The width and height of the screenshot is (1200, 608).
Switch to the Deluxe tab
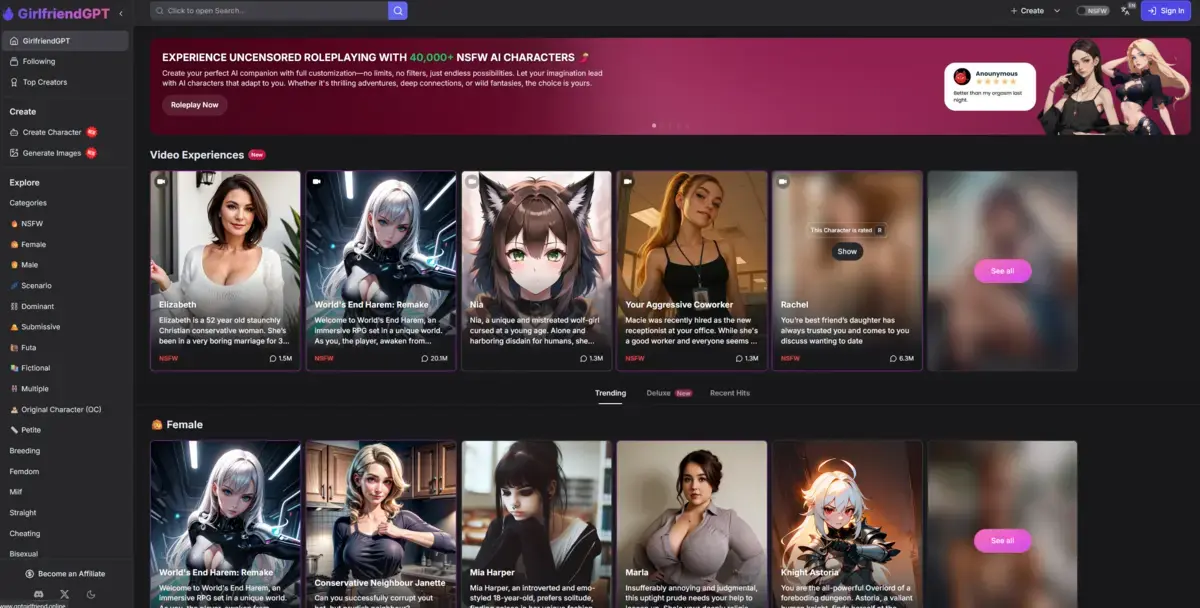(x=659, y=393)
